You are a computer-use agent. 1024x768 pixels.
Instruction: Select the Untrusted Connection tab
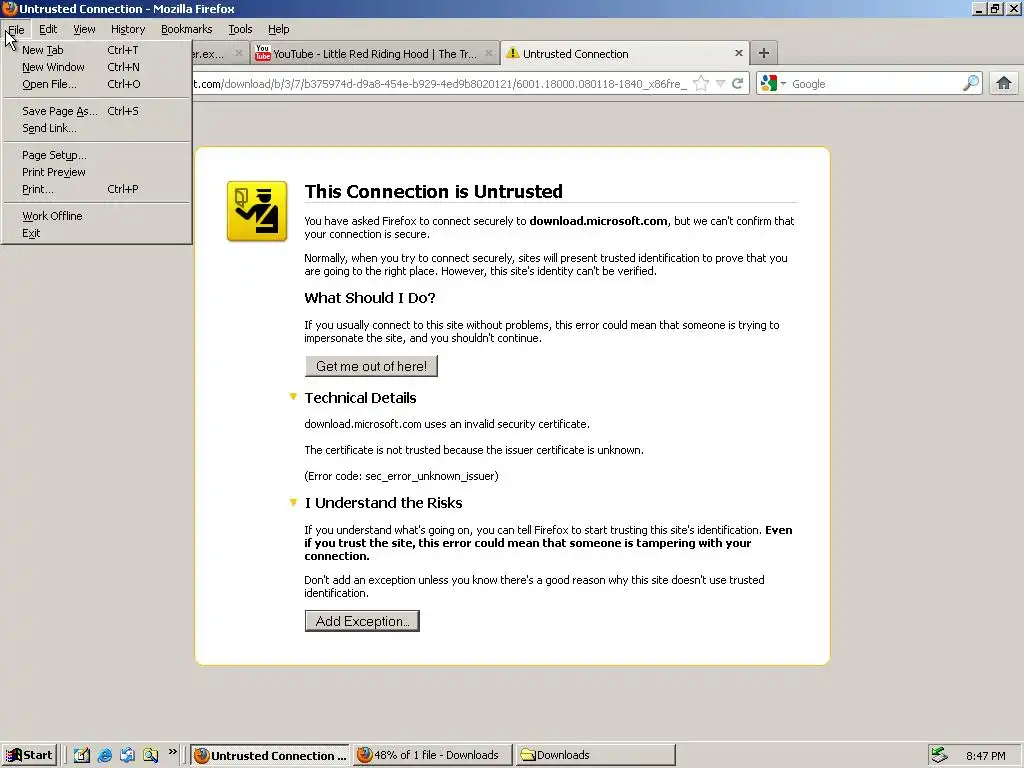625,54
